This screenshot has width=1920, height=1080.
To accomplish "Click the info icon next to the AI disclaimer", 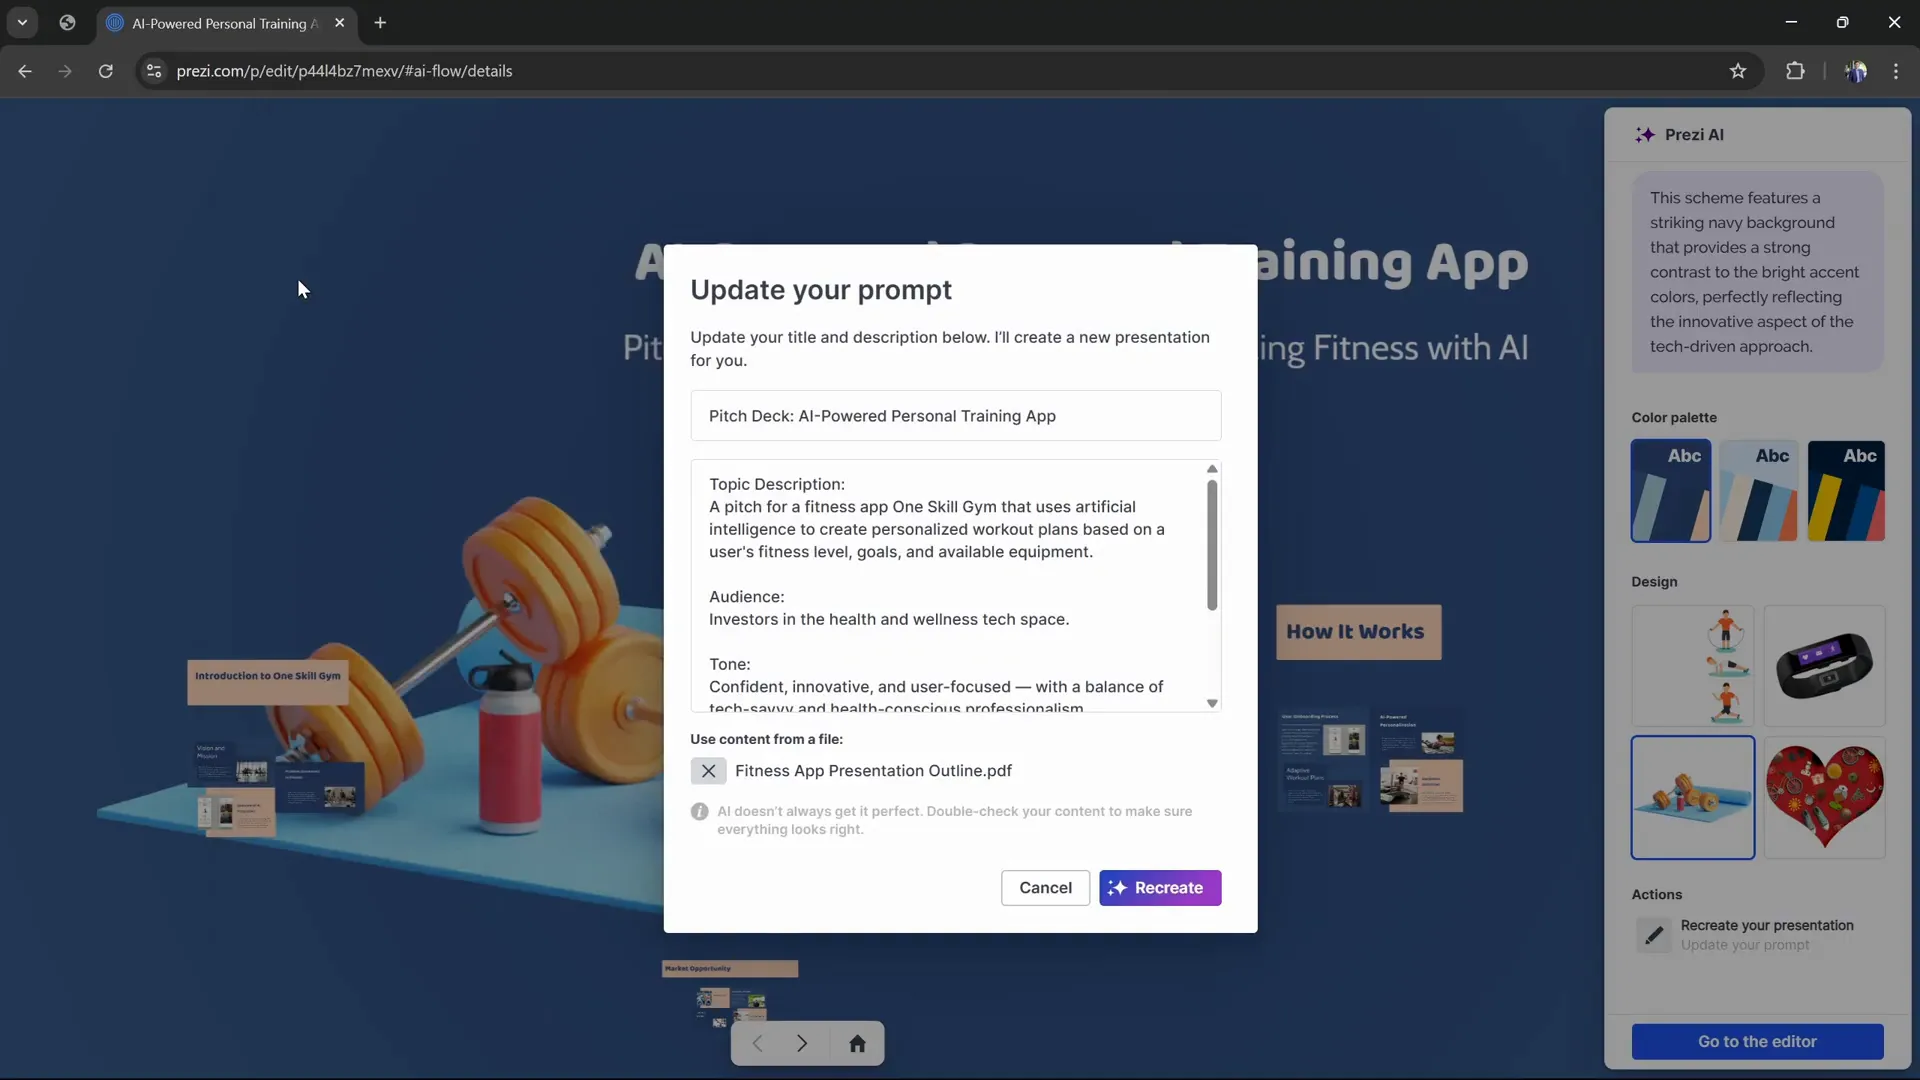I will 701,811.
